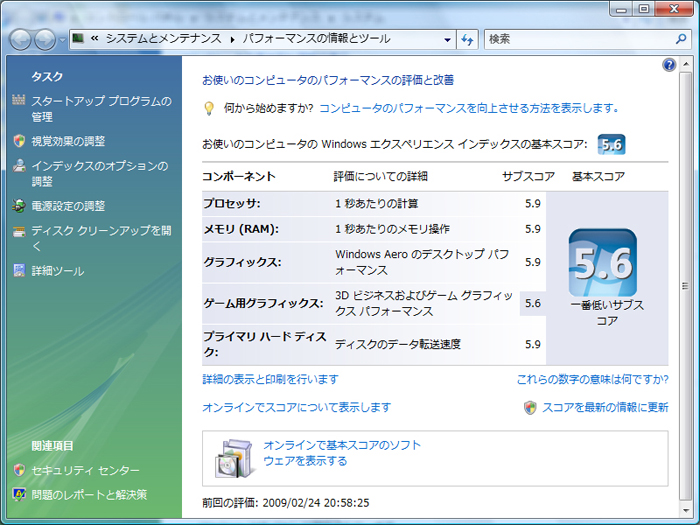
Task: Click the 前回の評価 date text
Action: click(286, 503)
